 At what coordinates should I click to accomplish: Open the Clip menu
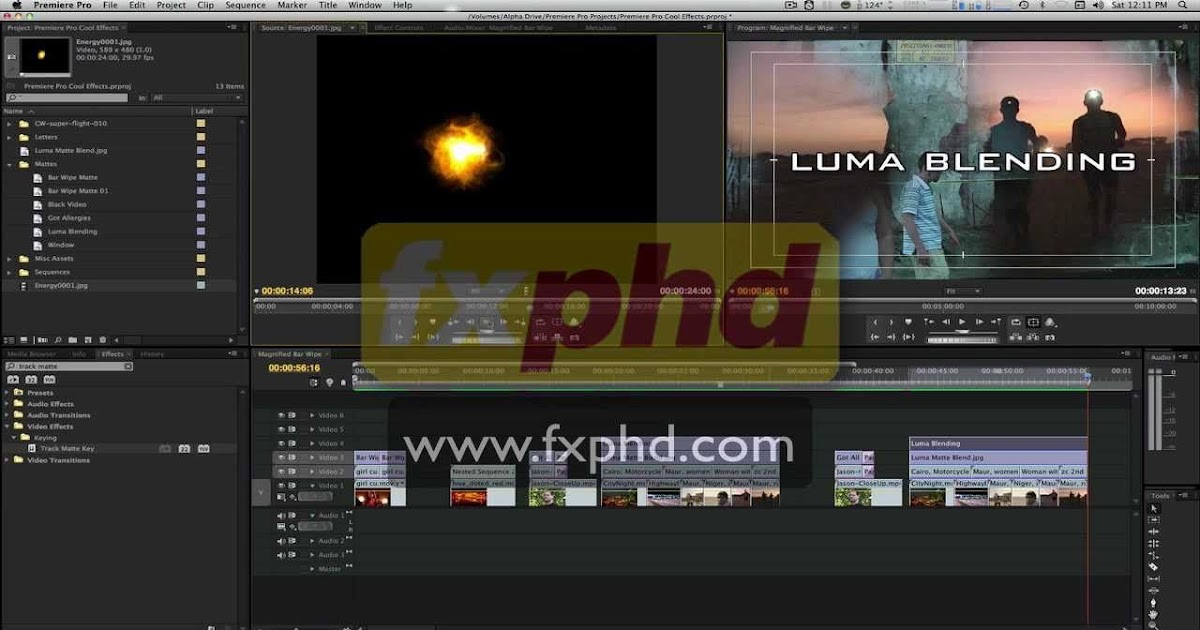point(205,5)
